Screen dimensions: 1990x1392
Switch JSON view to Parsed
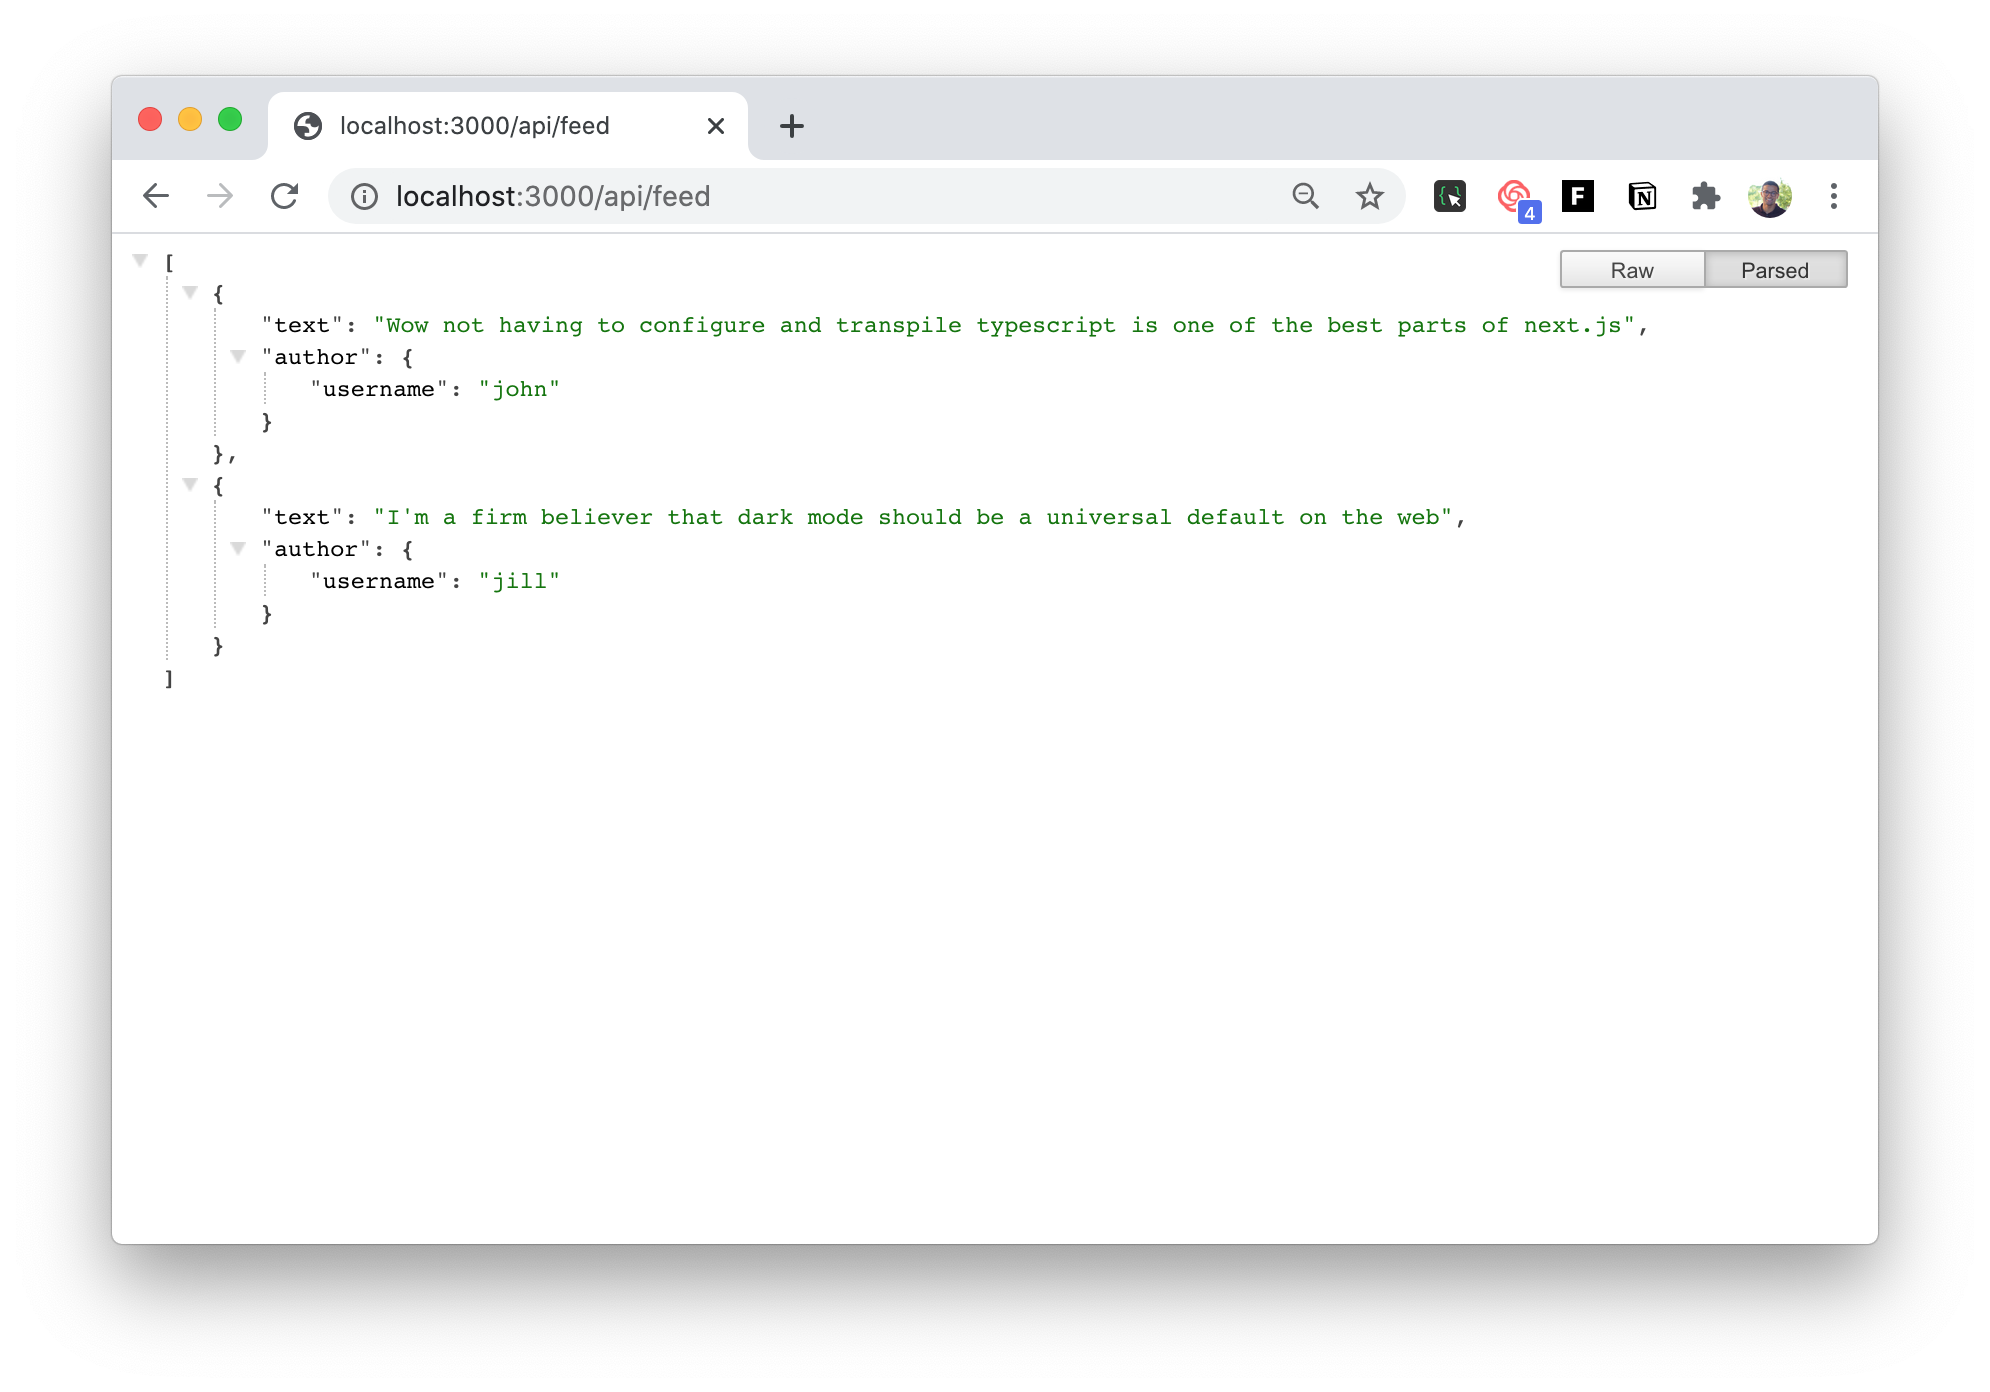[1775, 270]
